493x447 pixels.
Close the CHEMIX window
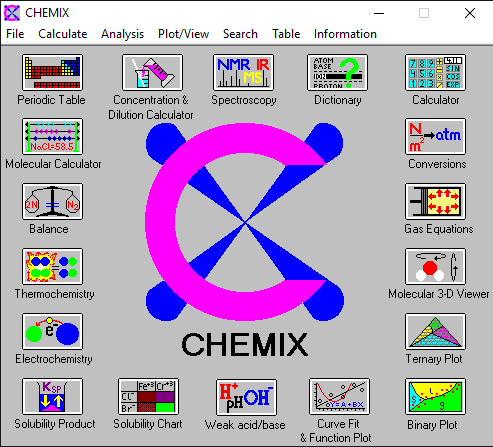click(470, 13)
